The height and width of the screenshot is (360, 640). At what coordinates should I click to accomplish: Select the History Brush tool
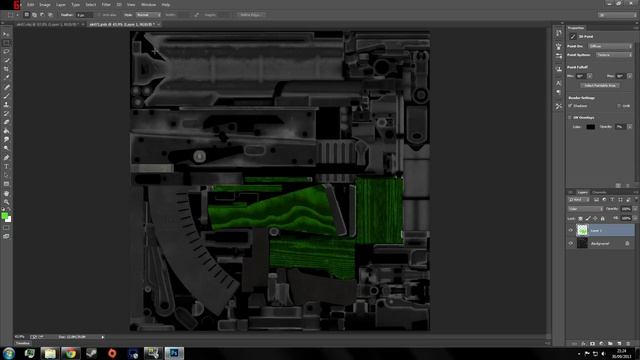[6, 113]
